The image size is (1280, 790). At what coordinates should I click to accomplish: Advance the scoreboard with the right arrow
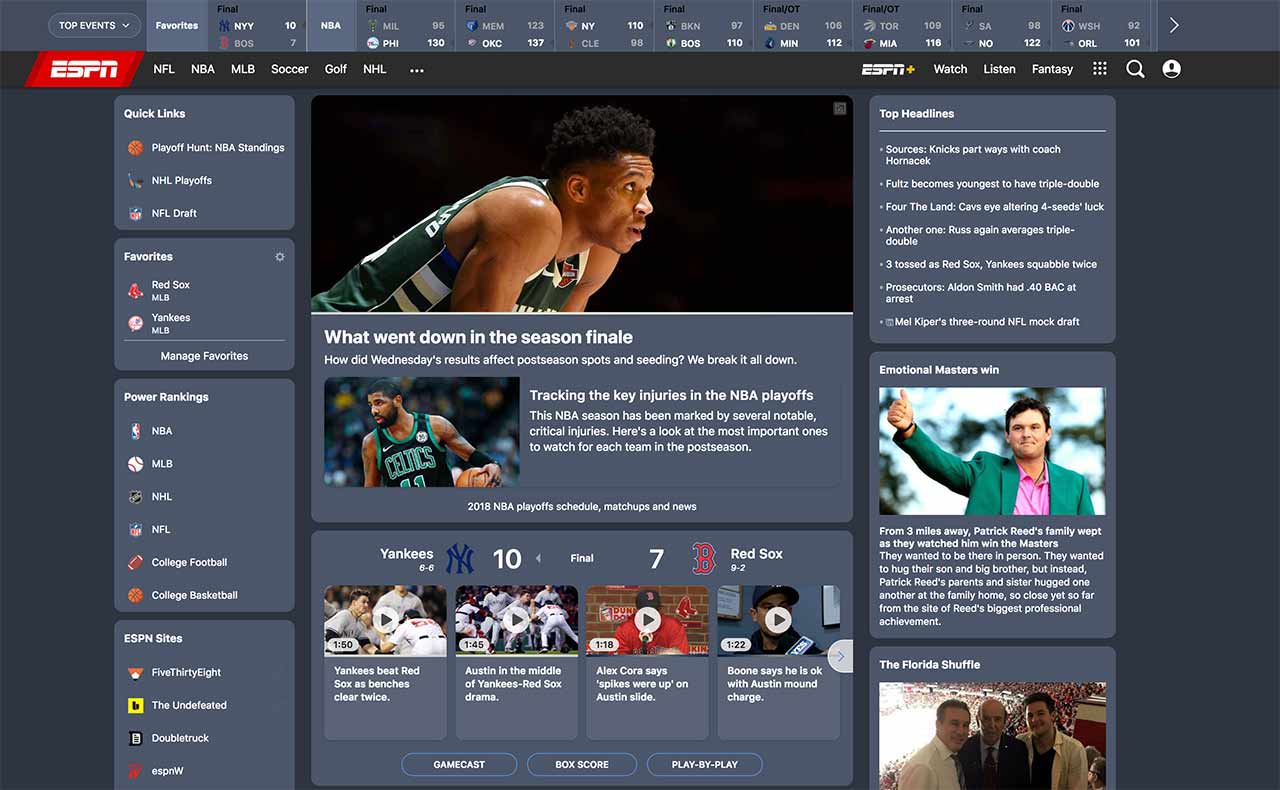pos(1174,25)
